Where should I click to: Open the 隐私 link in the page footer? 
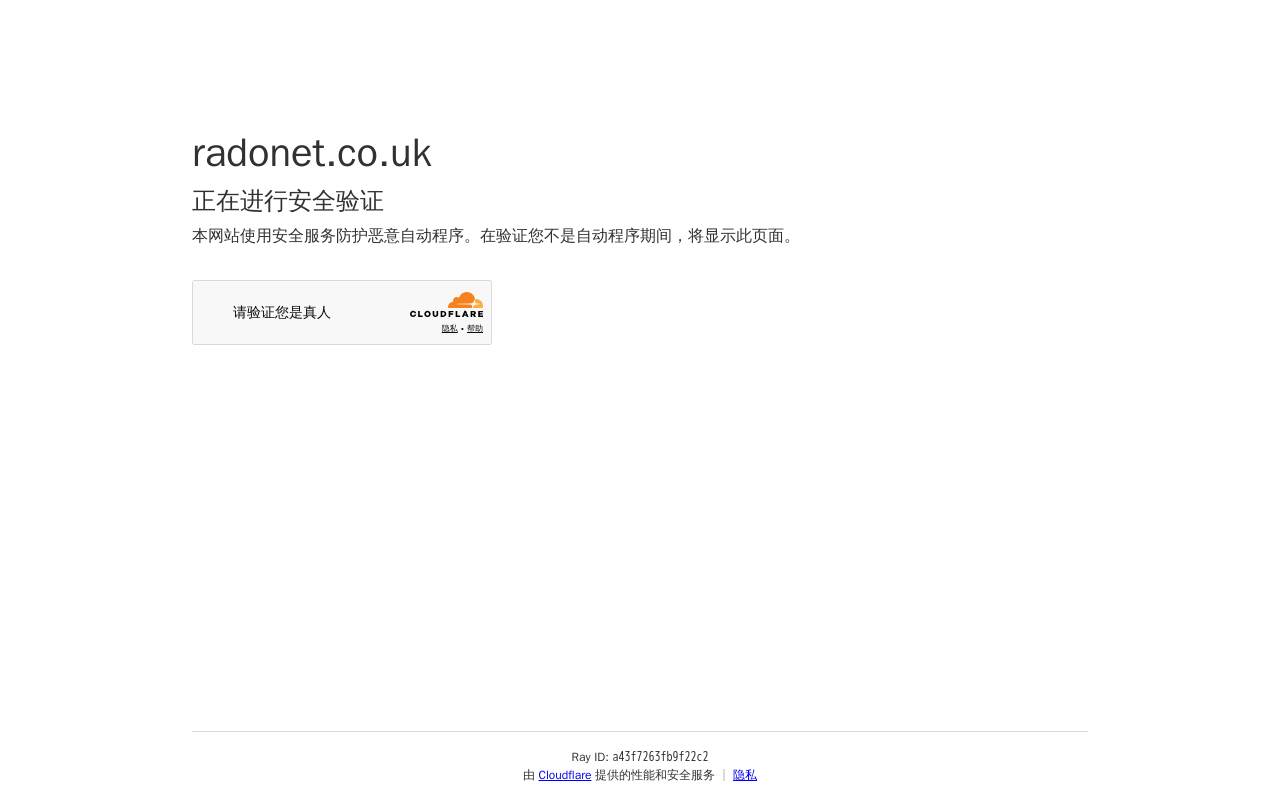coord(745,775)
